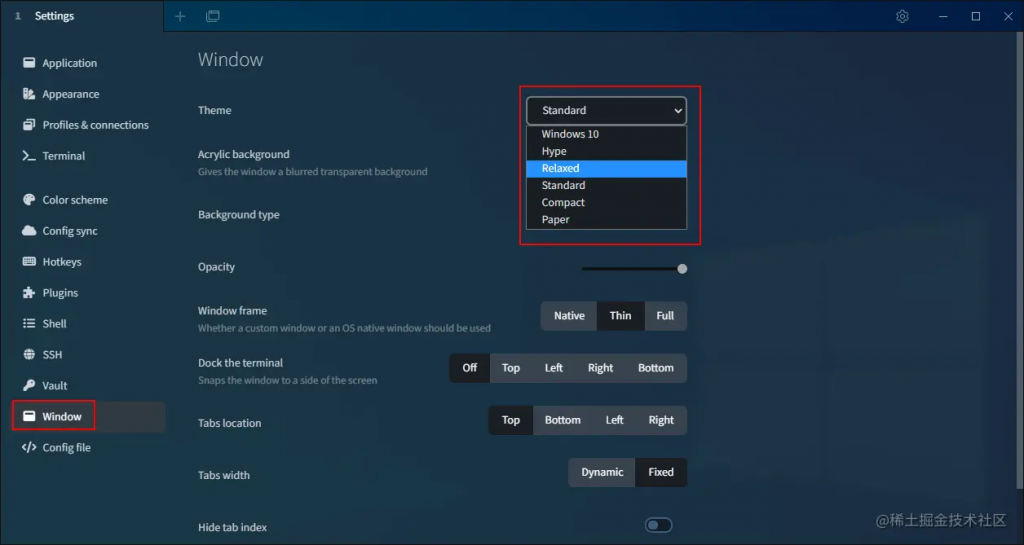
Task: Set window frame to Native
Action: tap(569, 316)
